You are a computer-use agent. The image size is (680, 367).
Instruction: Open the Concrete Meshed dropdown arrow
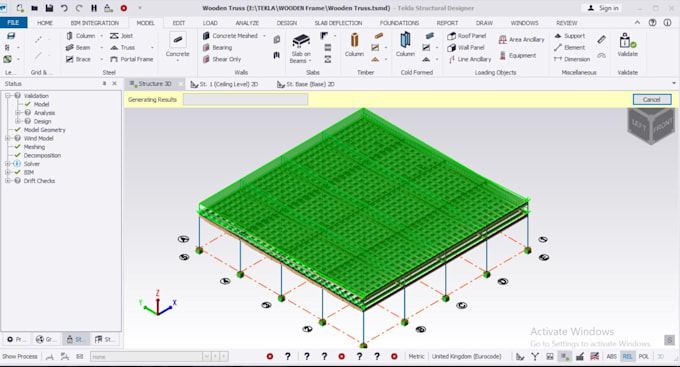point(264,36)
